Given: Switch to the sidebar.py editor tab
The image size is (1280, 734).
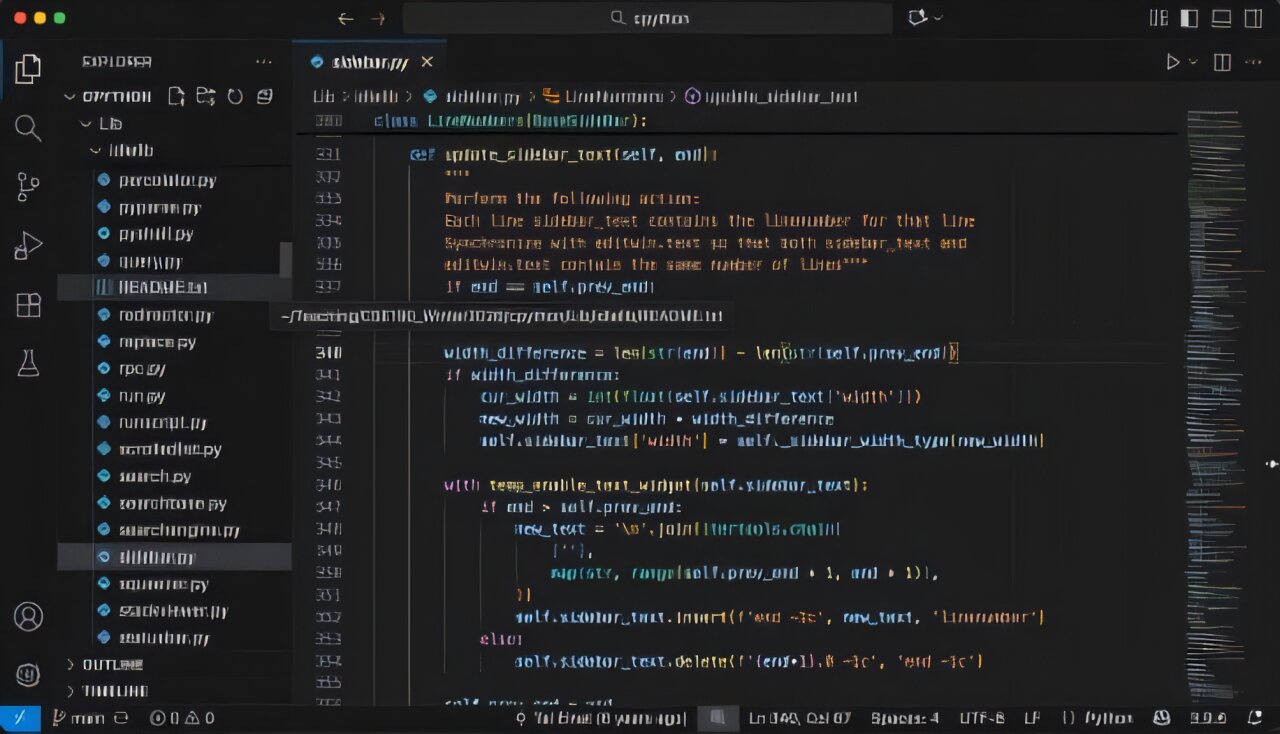Looking at the screenshot, I should tap(370, 61).
